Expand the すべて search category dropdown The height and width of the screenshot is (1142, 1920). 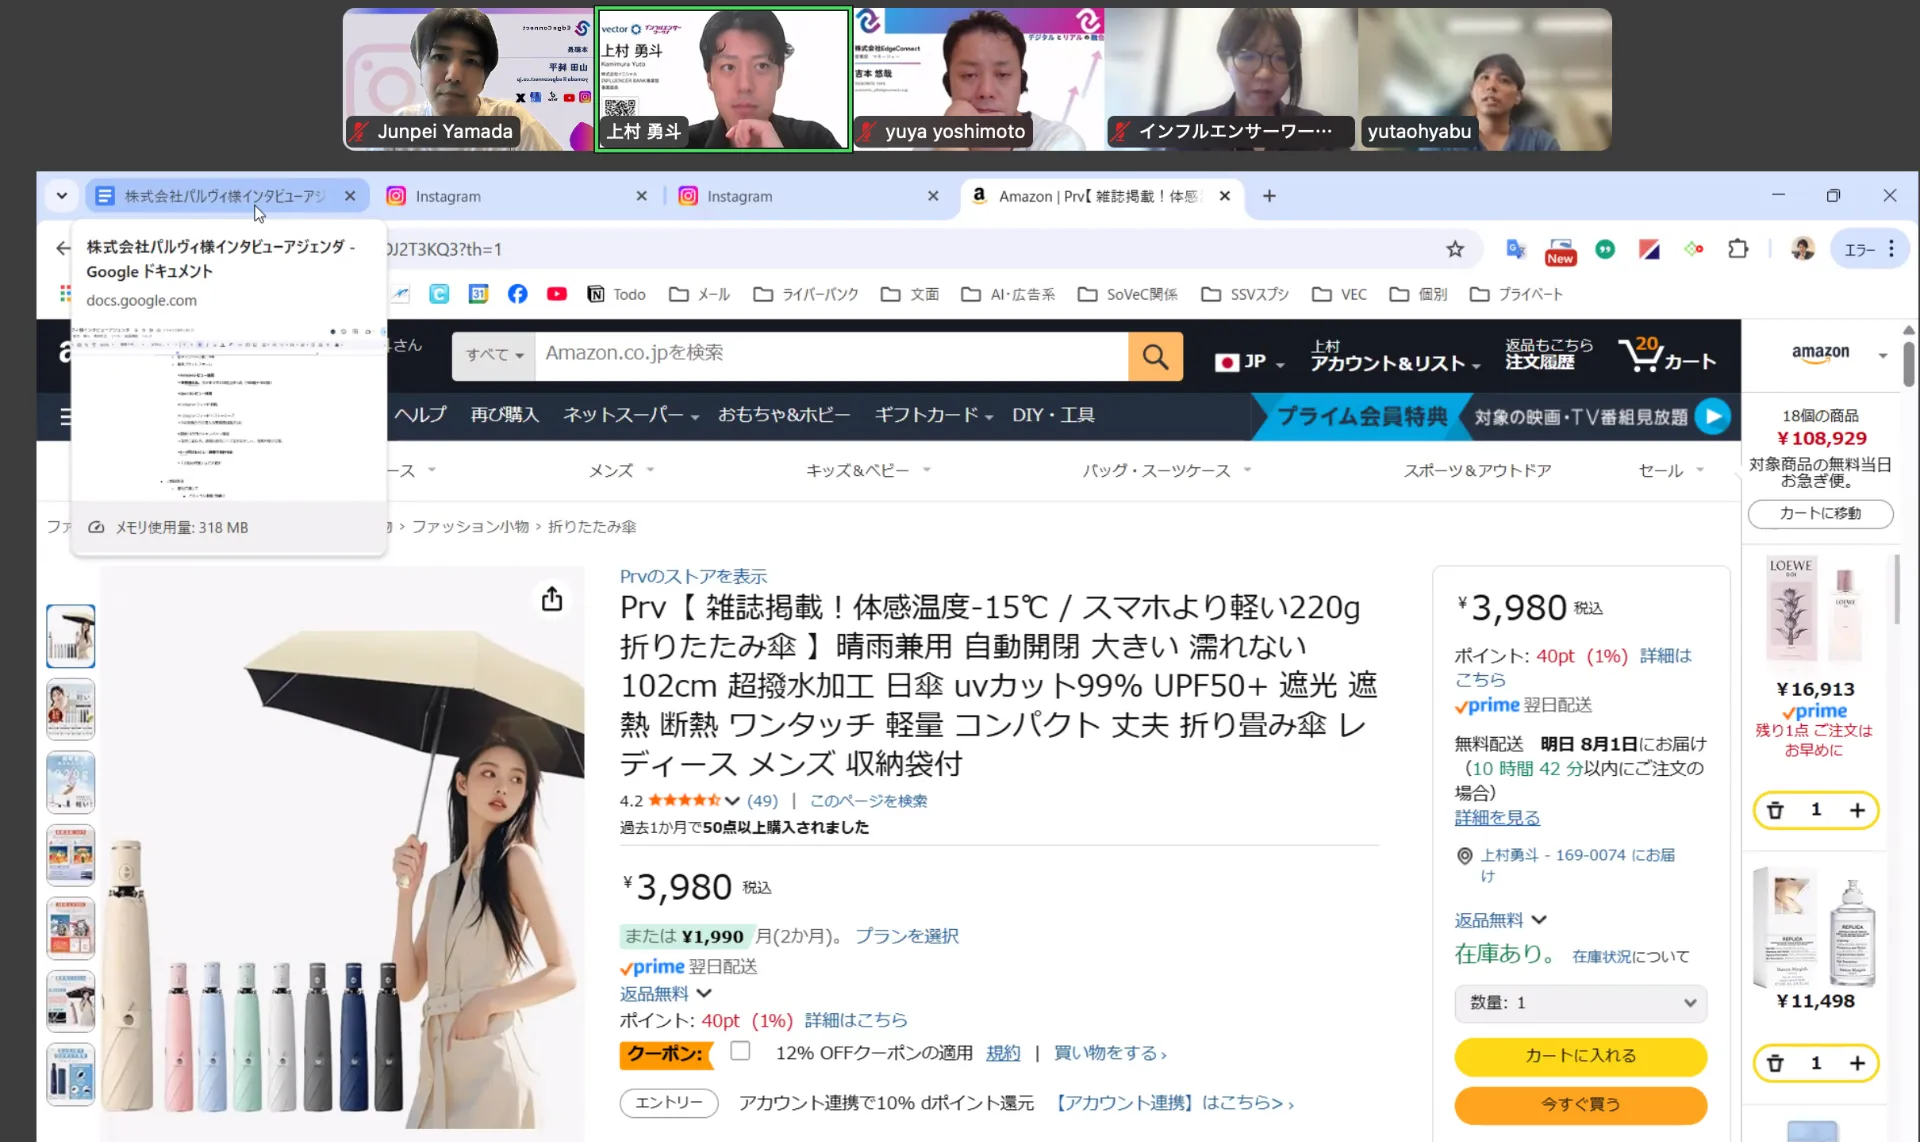[494, 355]
